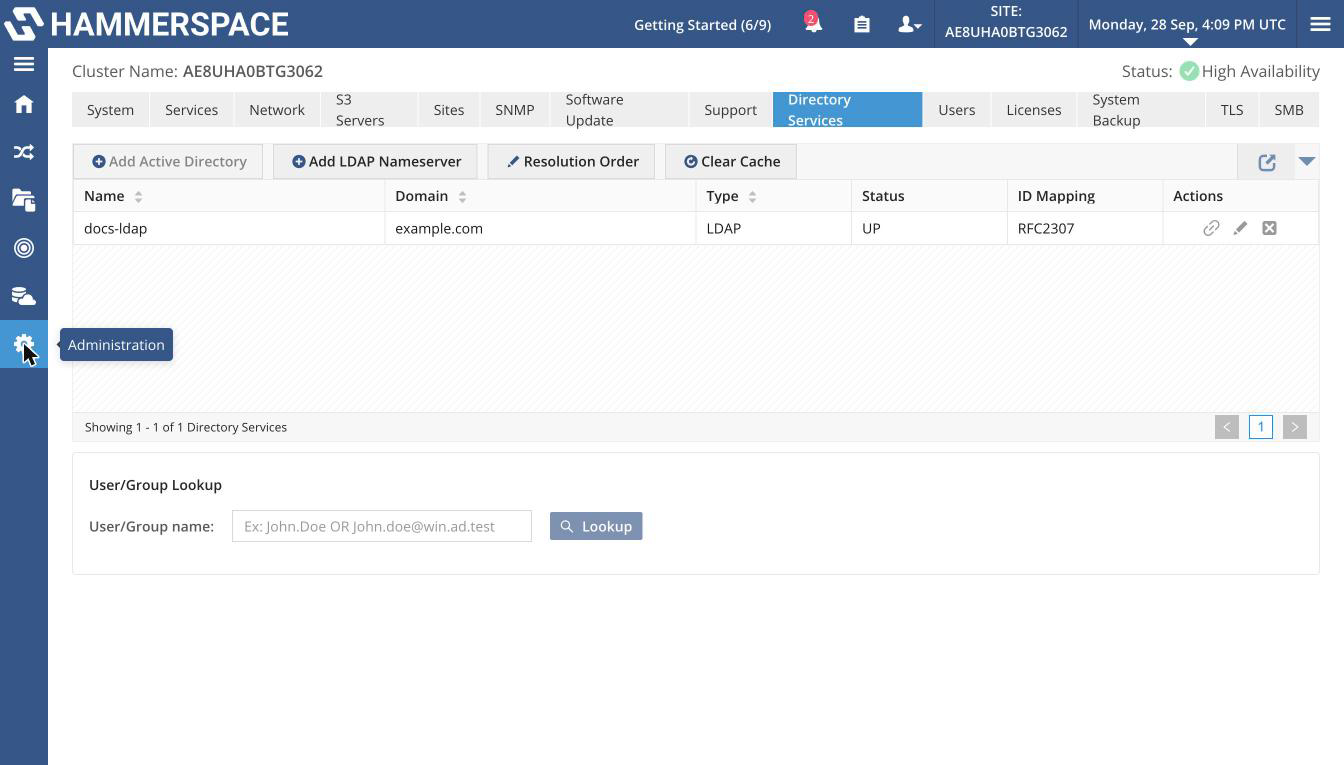This screenshot has width=1344, height=765.
Task: Sort table by Name column
Action: [x=138, y=196]
